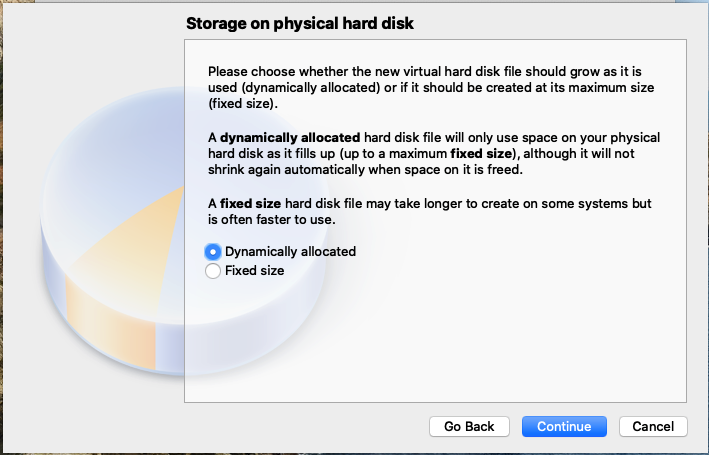Click the "Dynamically allocated" option label text
709x455 pixels.
[x=290, y=251]
